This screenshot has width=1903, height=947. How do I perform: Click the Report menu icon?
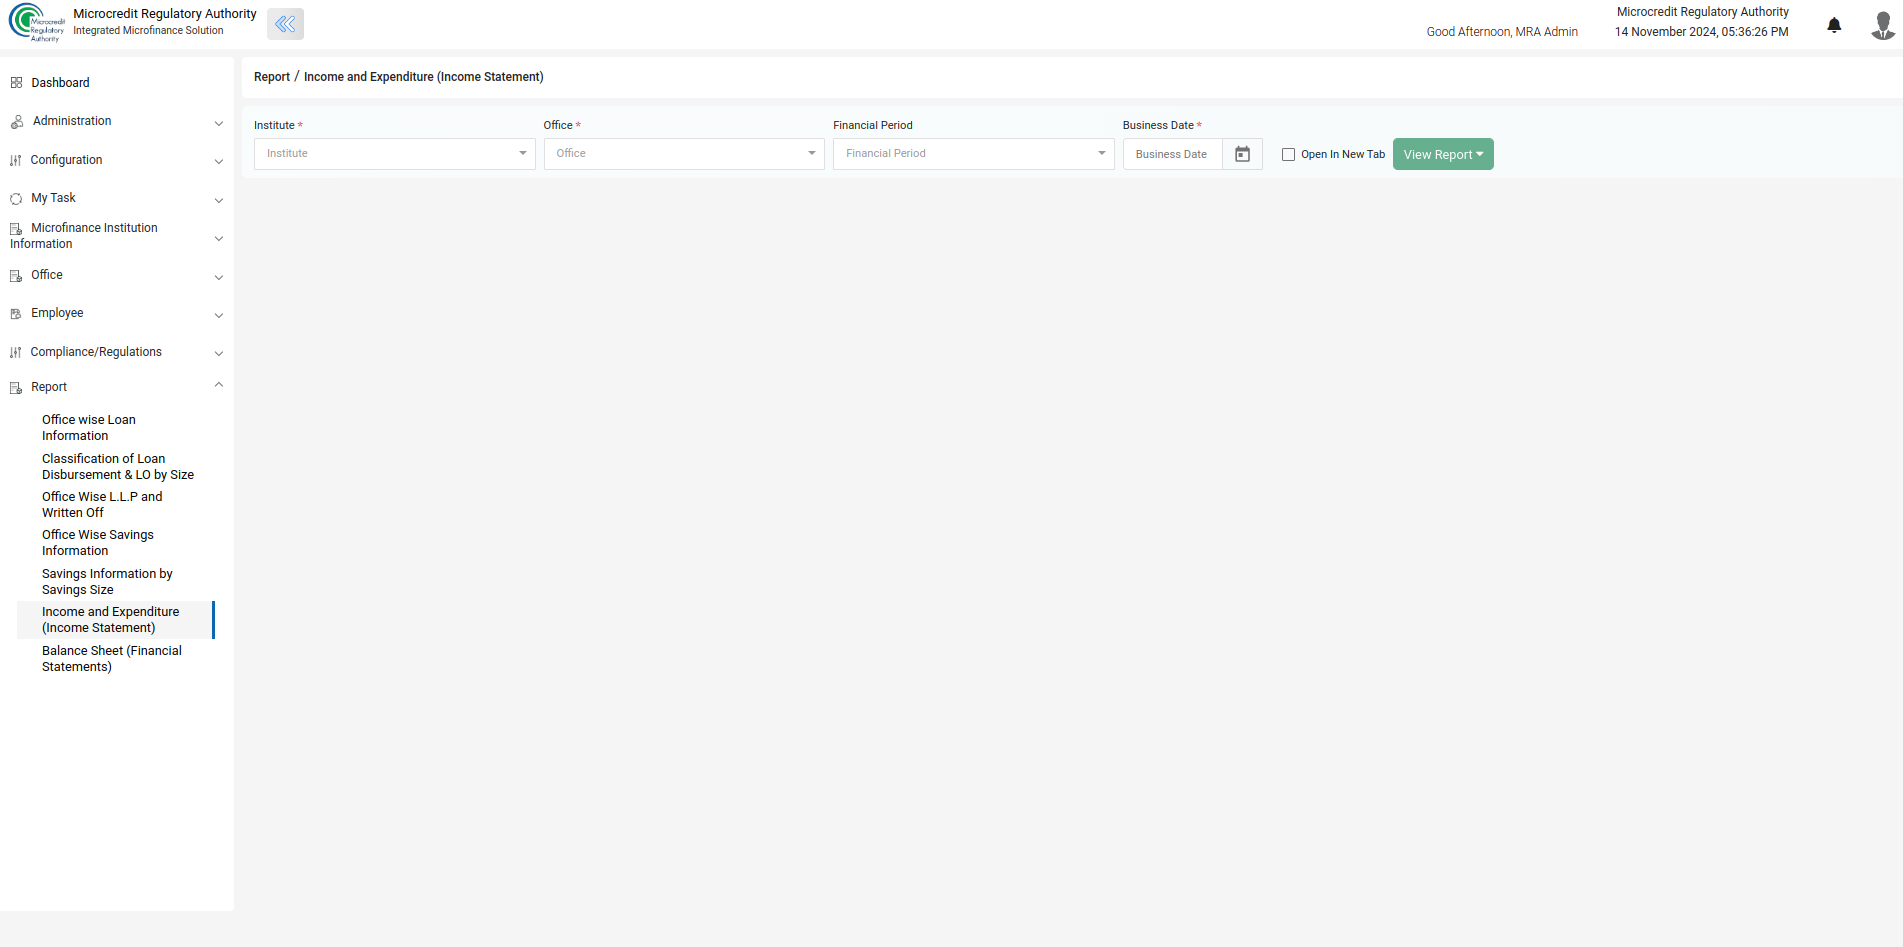click(16, 388)
